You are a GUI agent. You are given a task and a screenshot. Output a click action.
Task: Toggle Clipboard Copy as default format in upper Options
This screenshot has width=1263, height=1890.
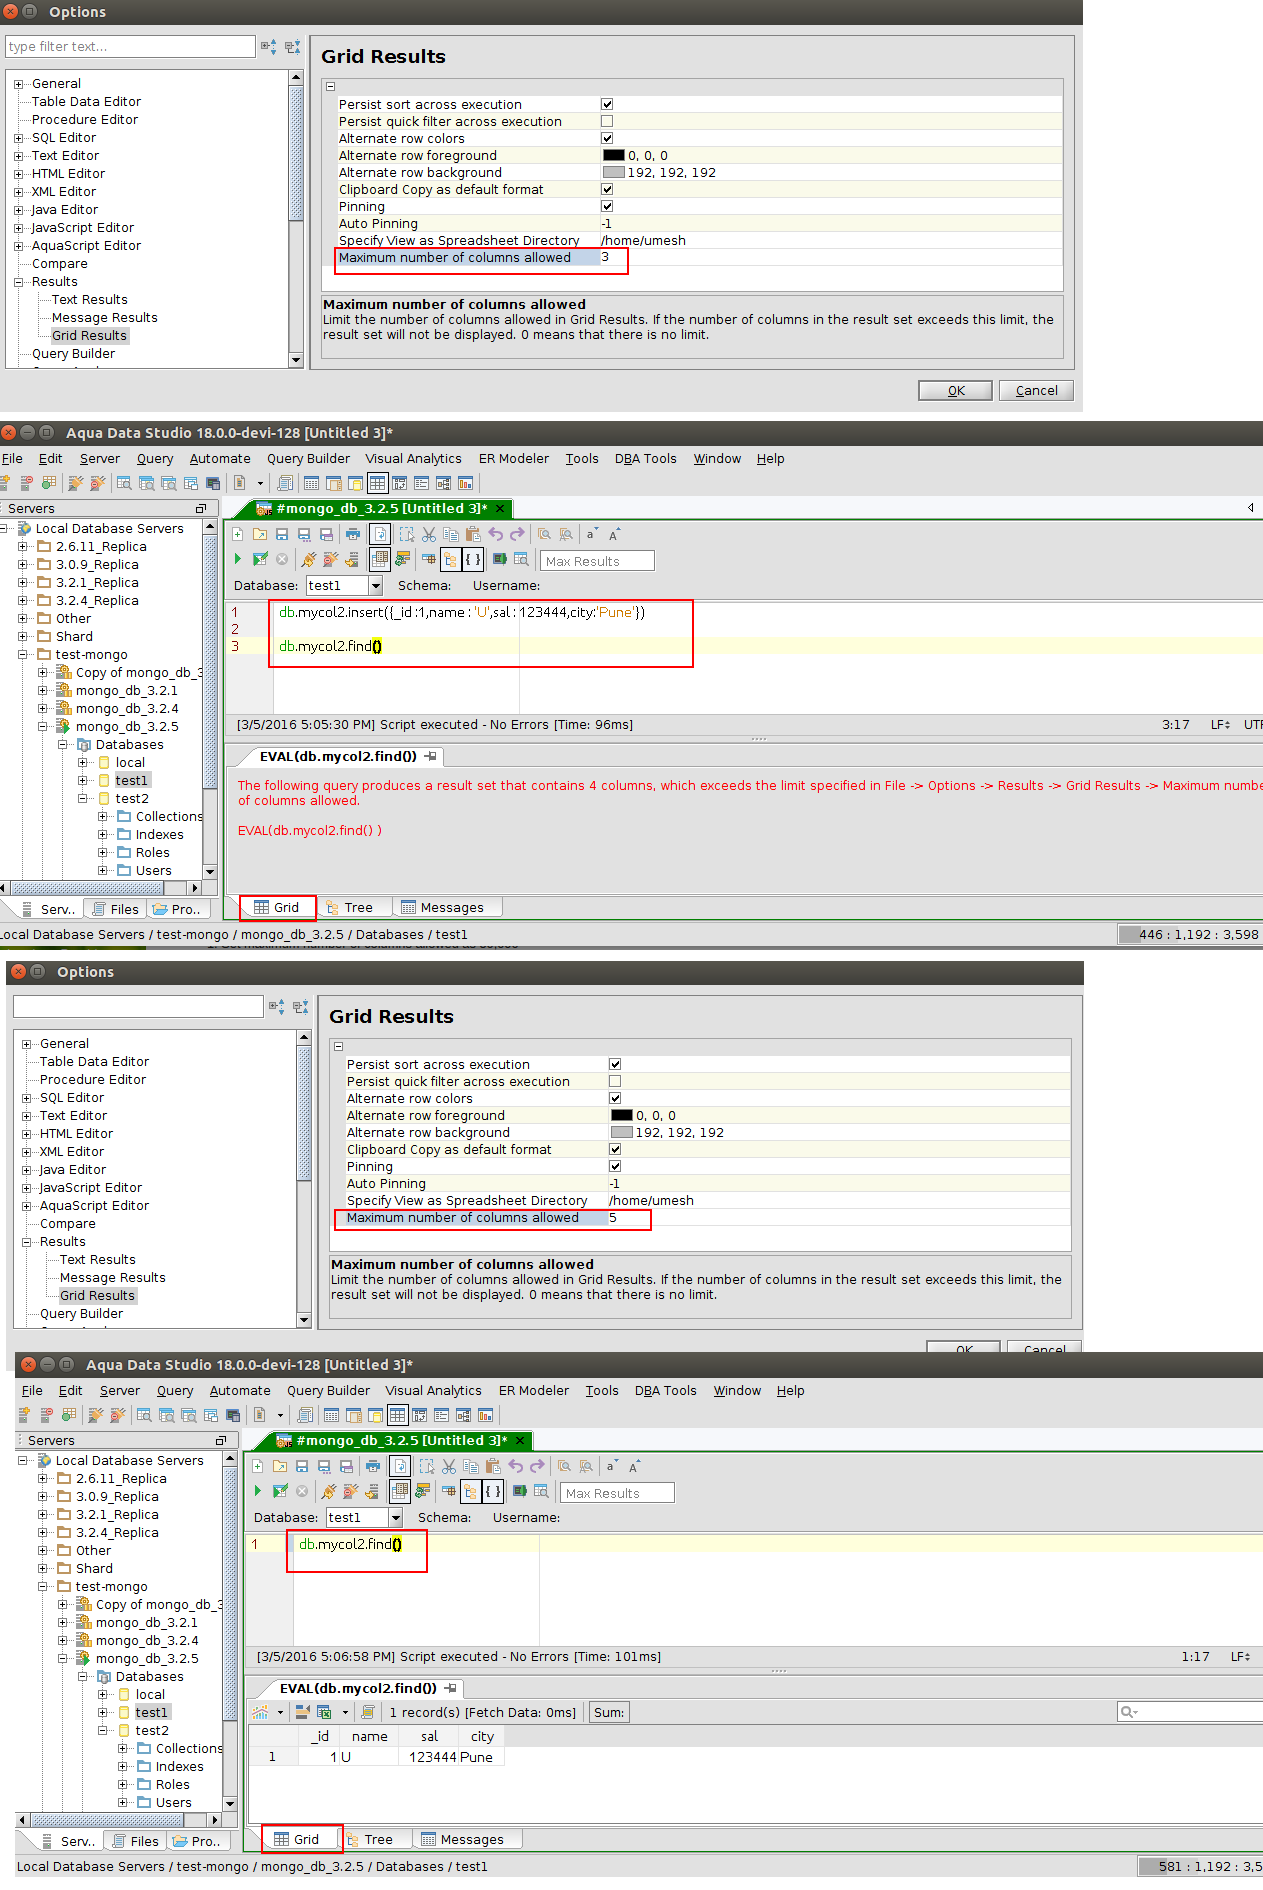coord(607,190)
